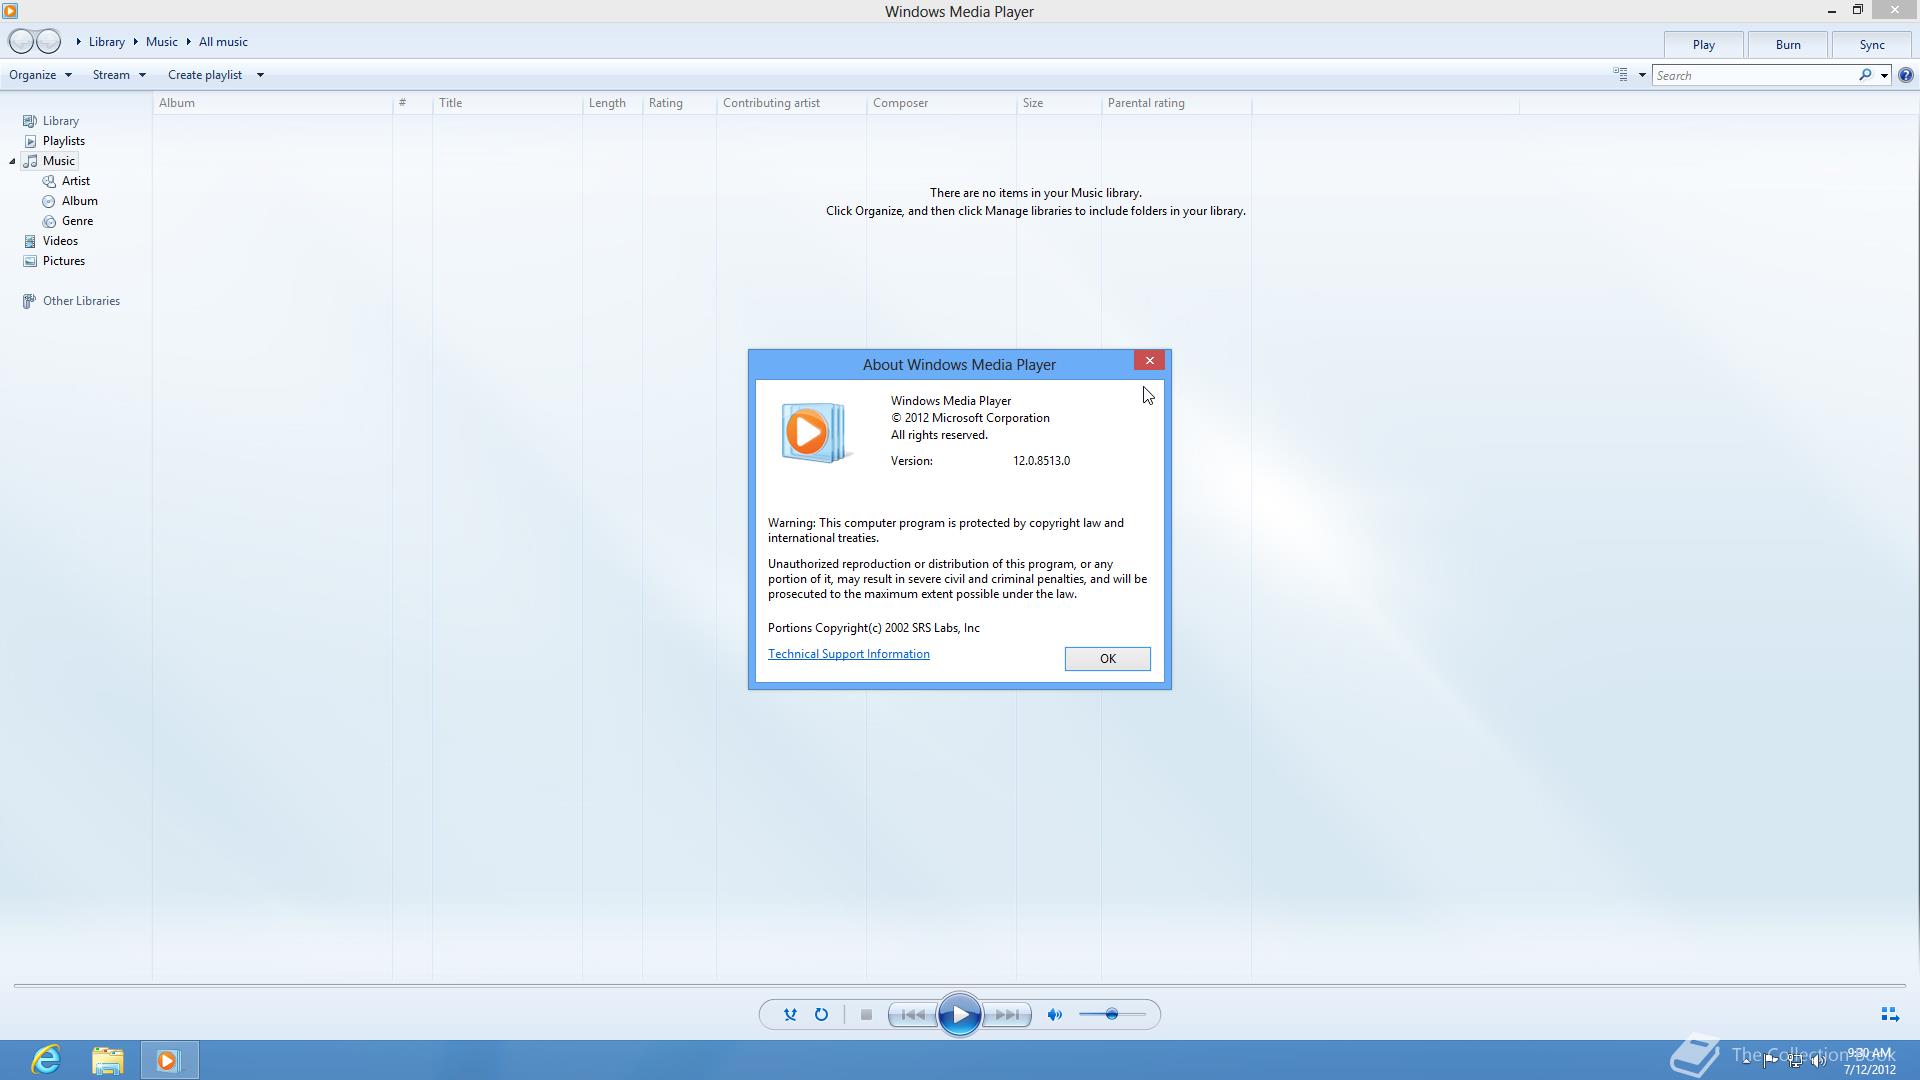Sort by the Length column header
This screenshot has height=1080, width=1920.
click(613, 103)
